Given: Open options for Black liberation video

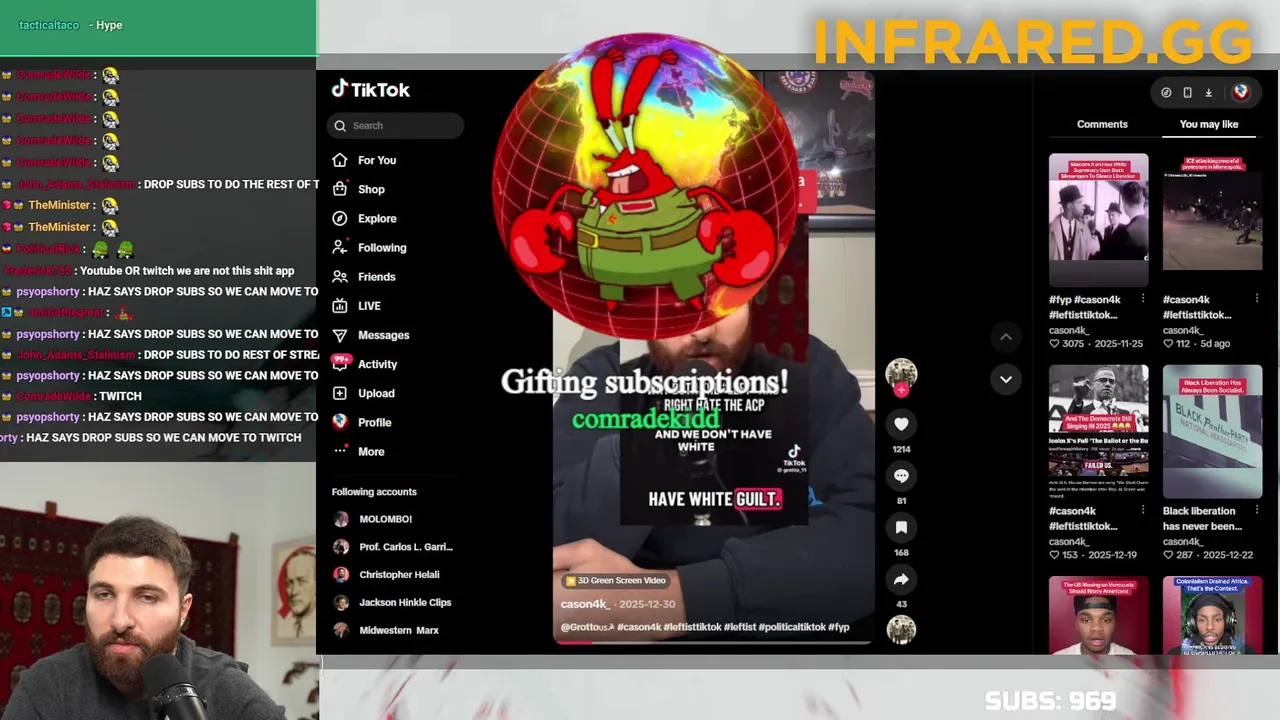Looking at the screenshot, I should (1257, 511).
